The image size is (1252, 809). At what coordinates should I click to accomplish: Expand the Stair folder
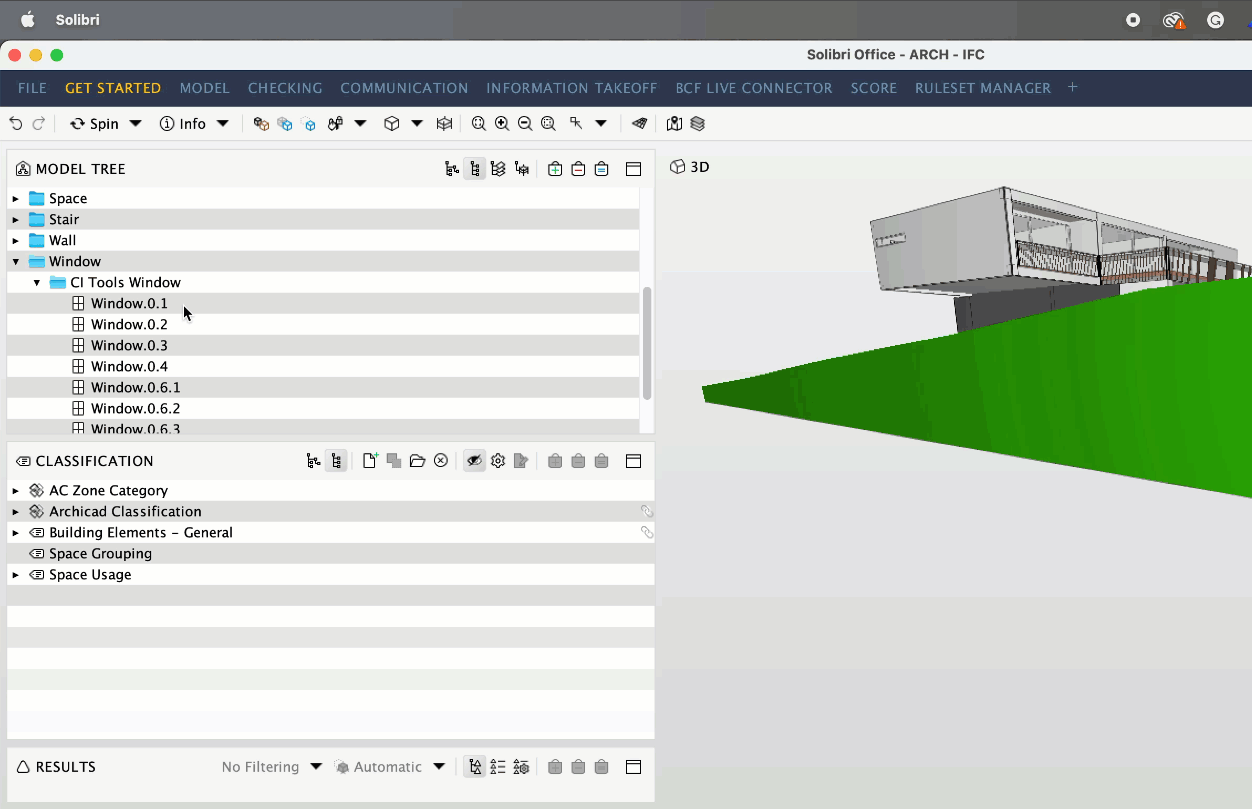16,219
